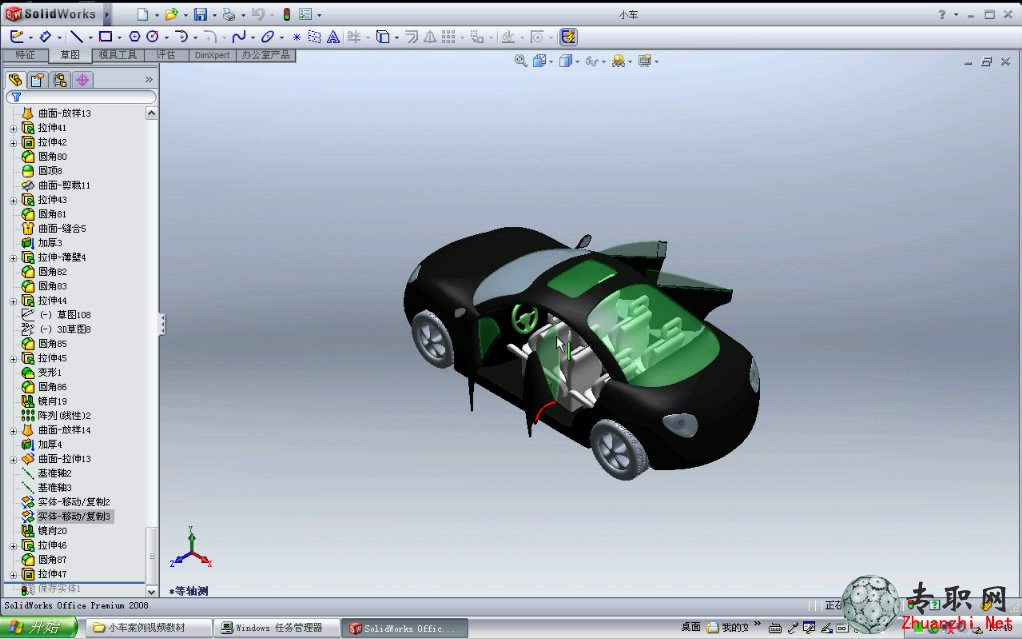The height and width of the screenshot is (639, 1022).
Task: Click the Print icon
Action: coord(229,14)
